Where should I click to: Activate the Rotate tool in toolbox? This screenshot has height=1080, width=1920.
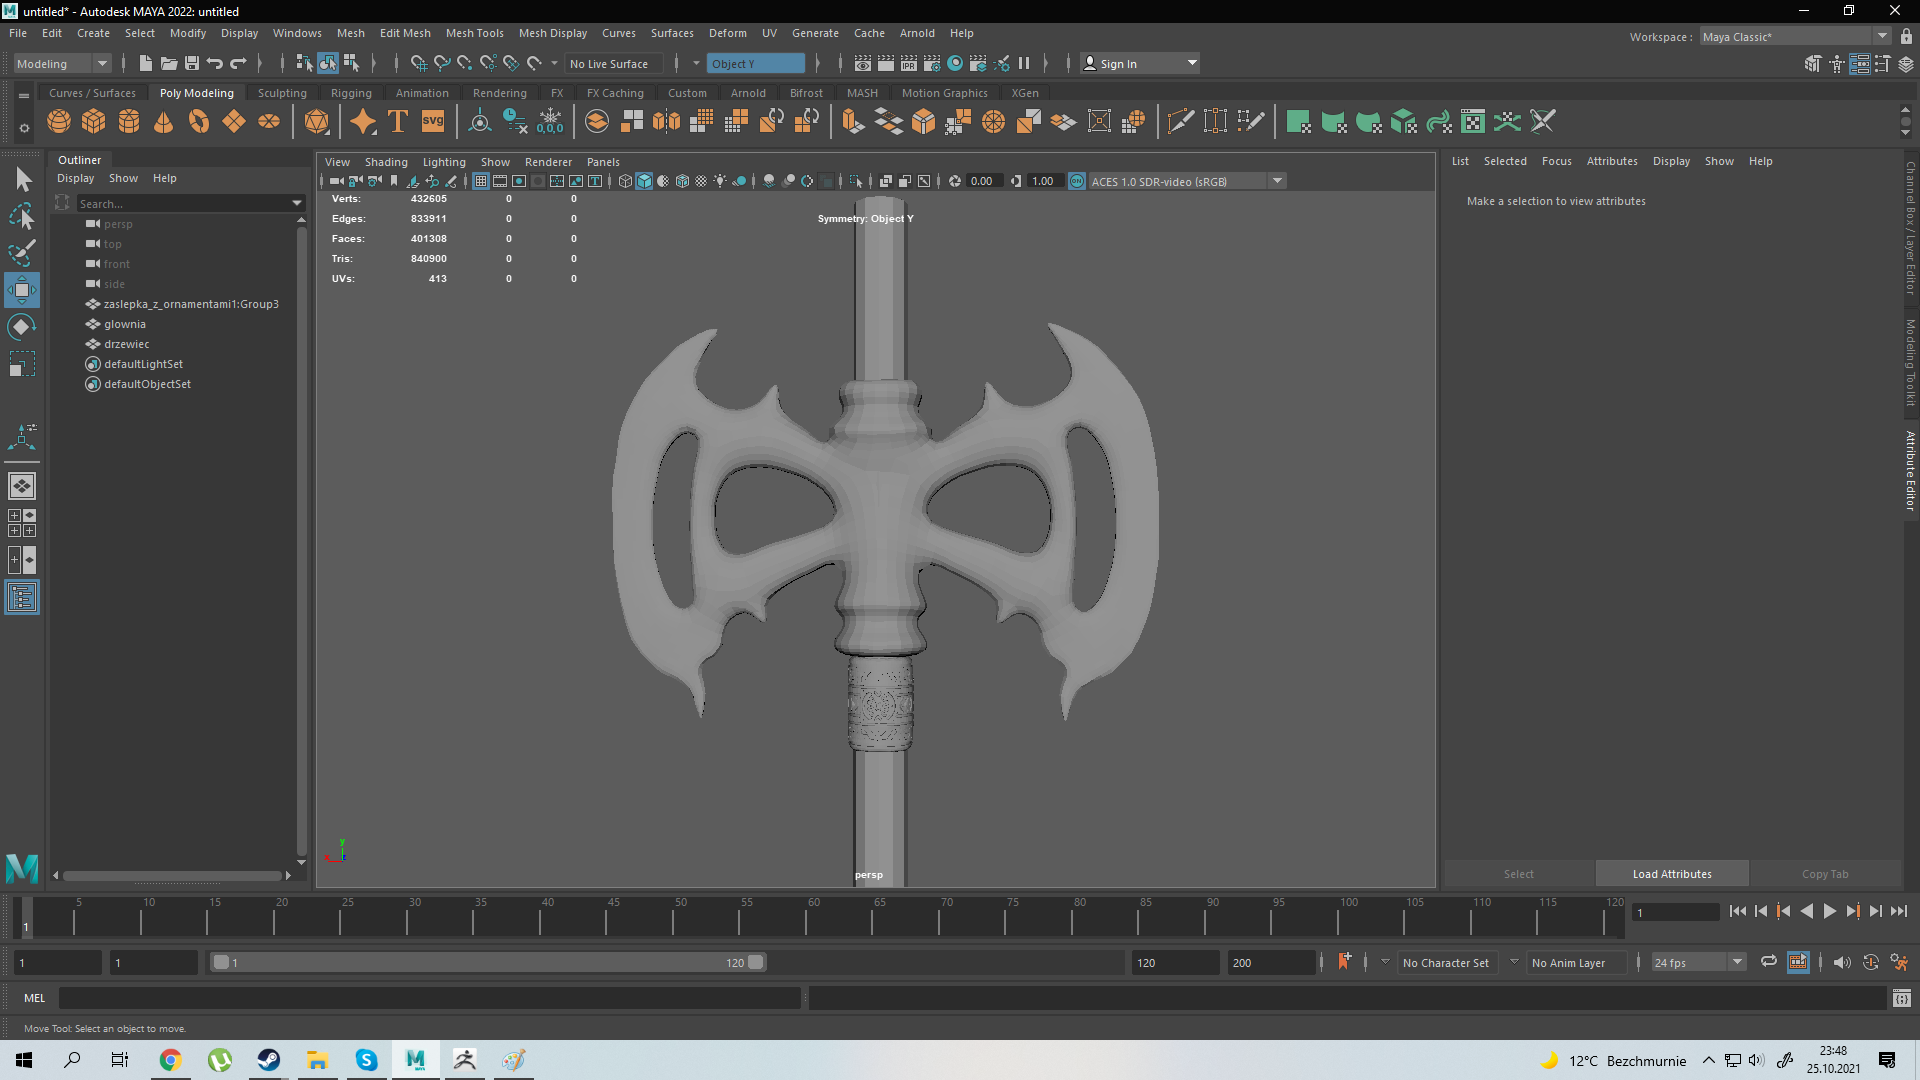(22, 327)
